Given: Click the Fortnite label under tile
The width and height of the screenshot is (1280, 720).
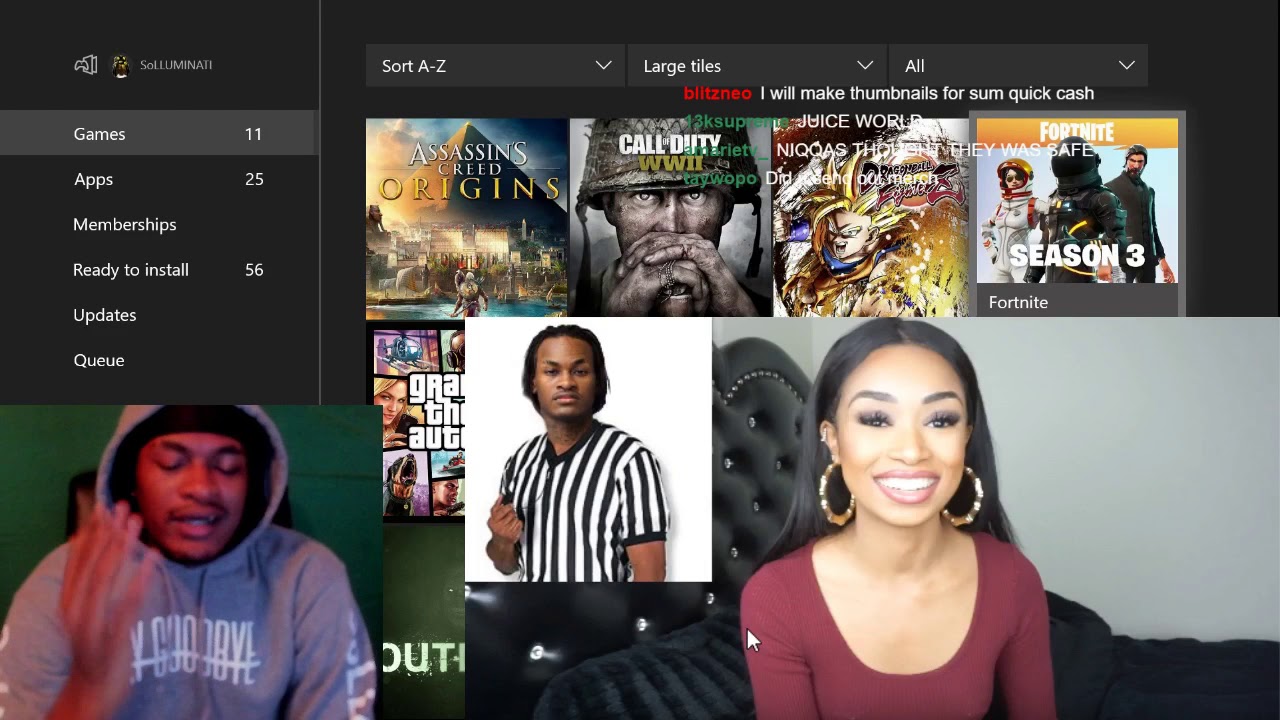Looking at the screenshot, I should [x=1018, y=302].
